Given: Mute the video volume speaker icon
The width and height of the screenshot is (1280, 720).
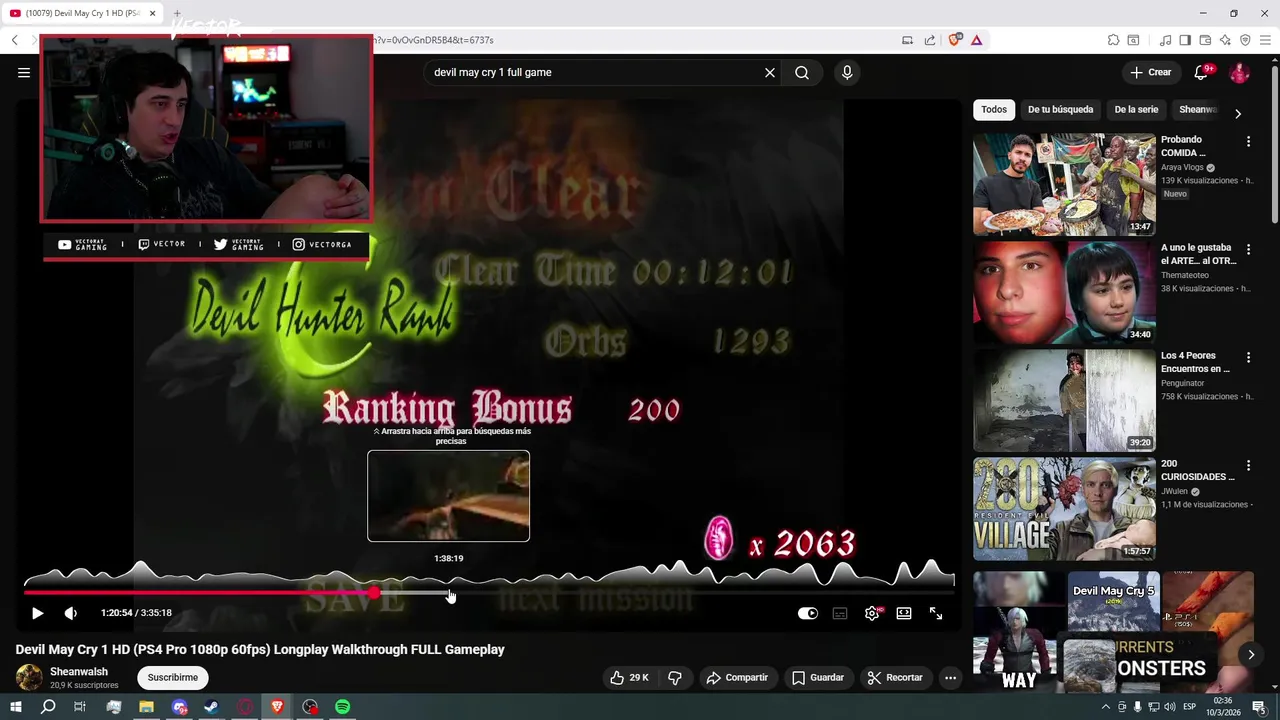Looking at the screenshot, I should 70,613.
